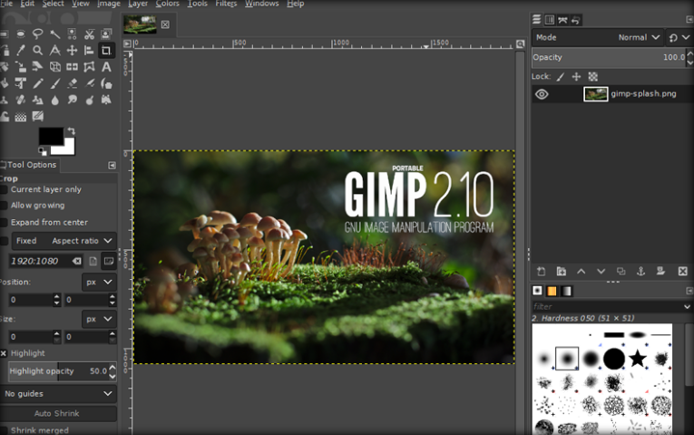Select the active Crop tool
694x435 pixels.
106,50
